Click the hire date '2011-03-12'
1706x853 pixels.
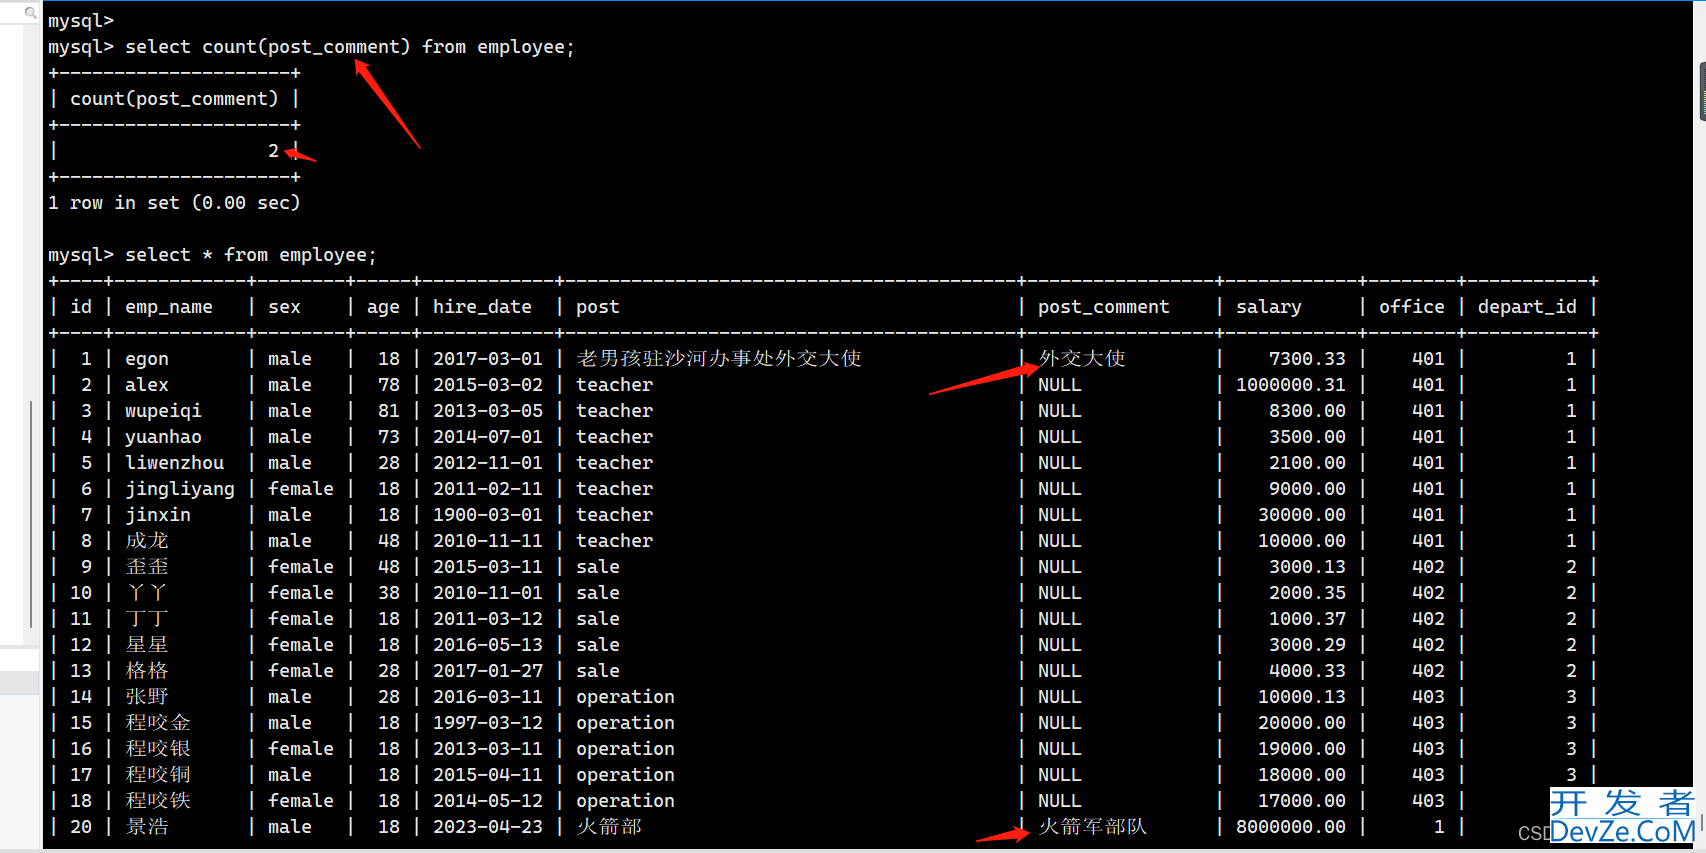(488, 619)
